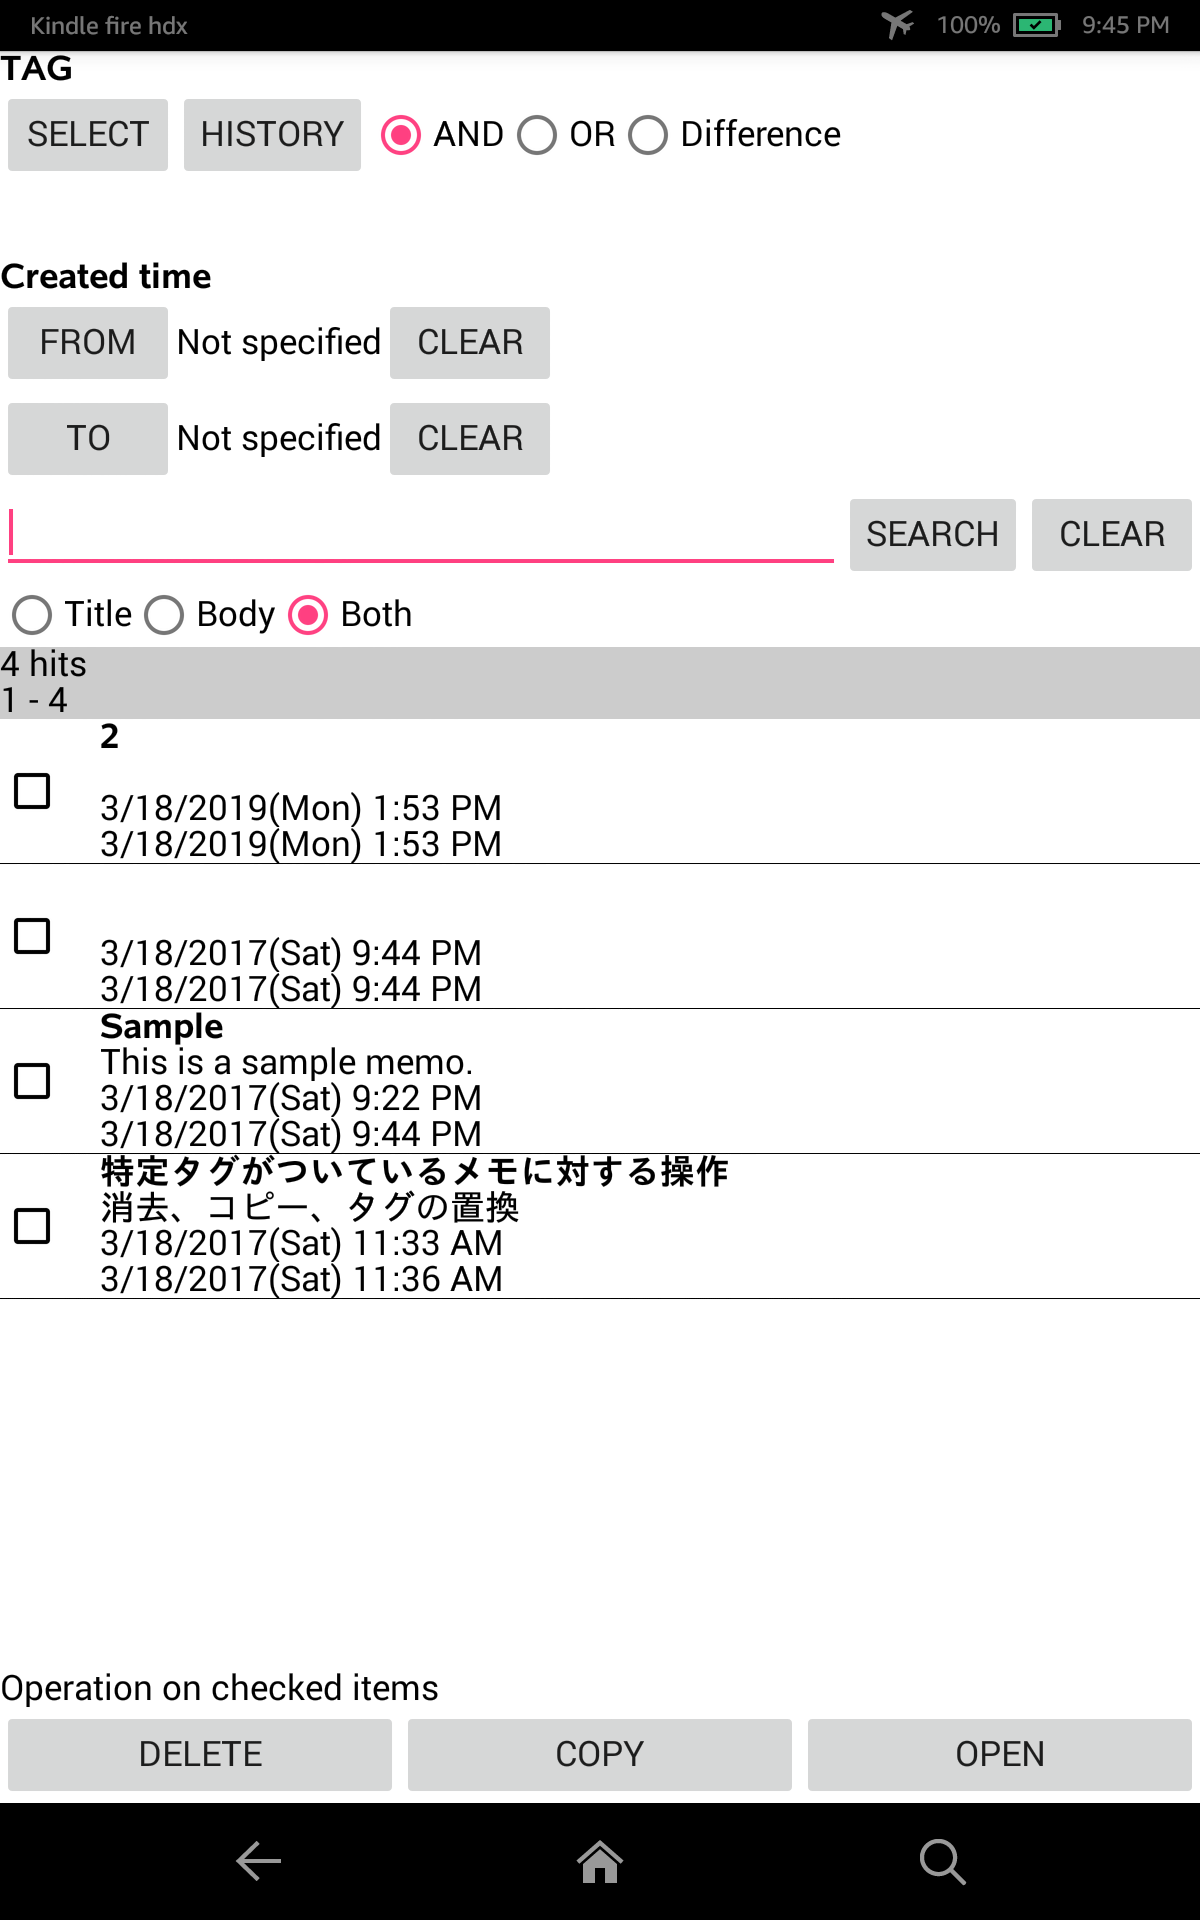COPY the checked memos
This screenshot has width=1200, height=1920.
tap(599, 1754)
